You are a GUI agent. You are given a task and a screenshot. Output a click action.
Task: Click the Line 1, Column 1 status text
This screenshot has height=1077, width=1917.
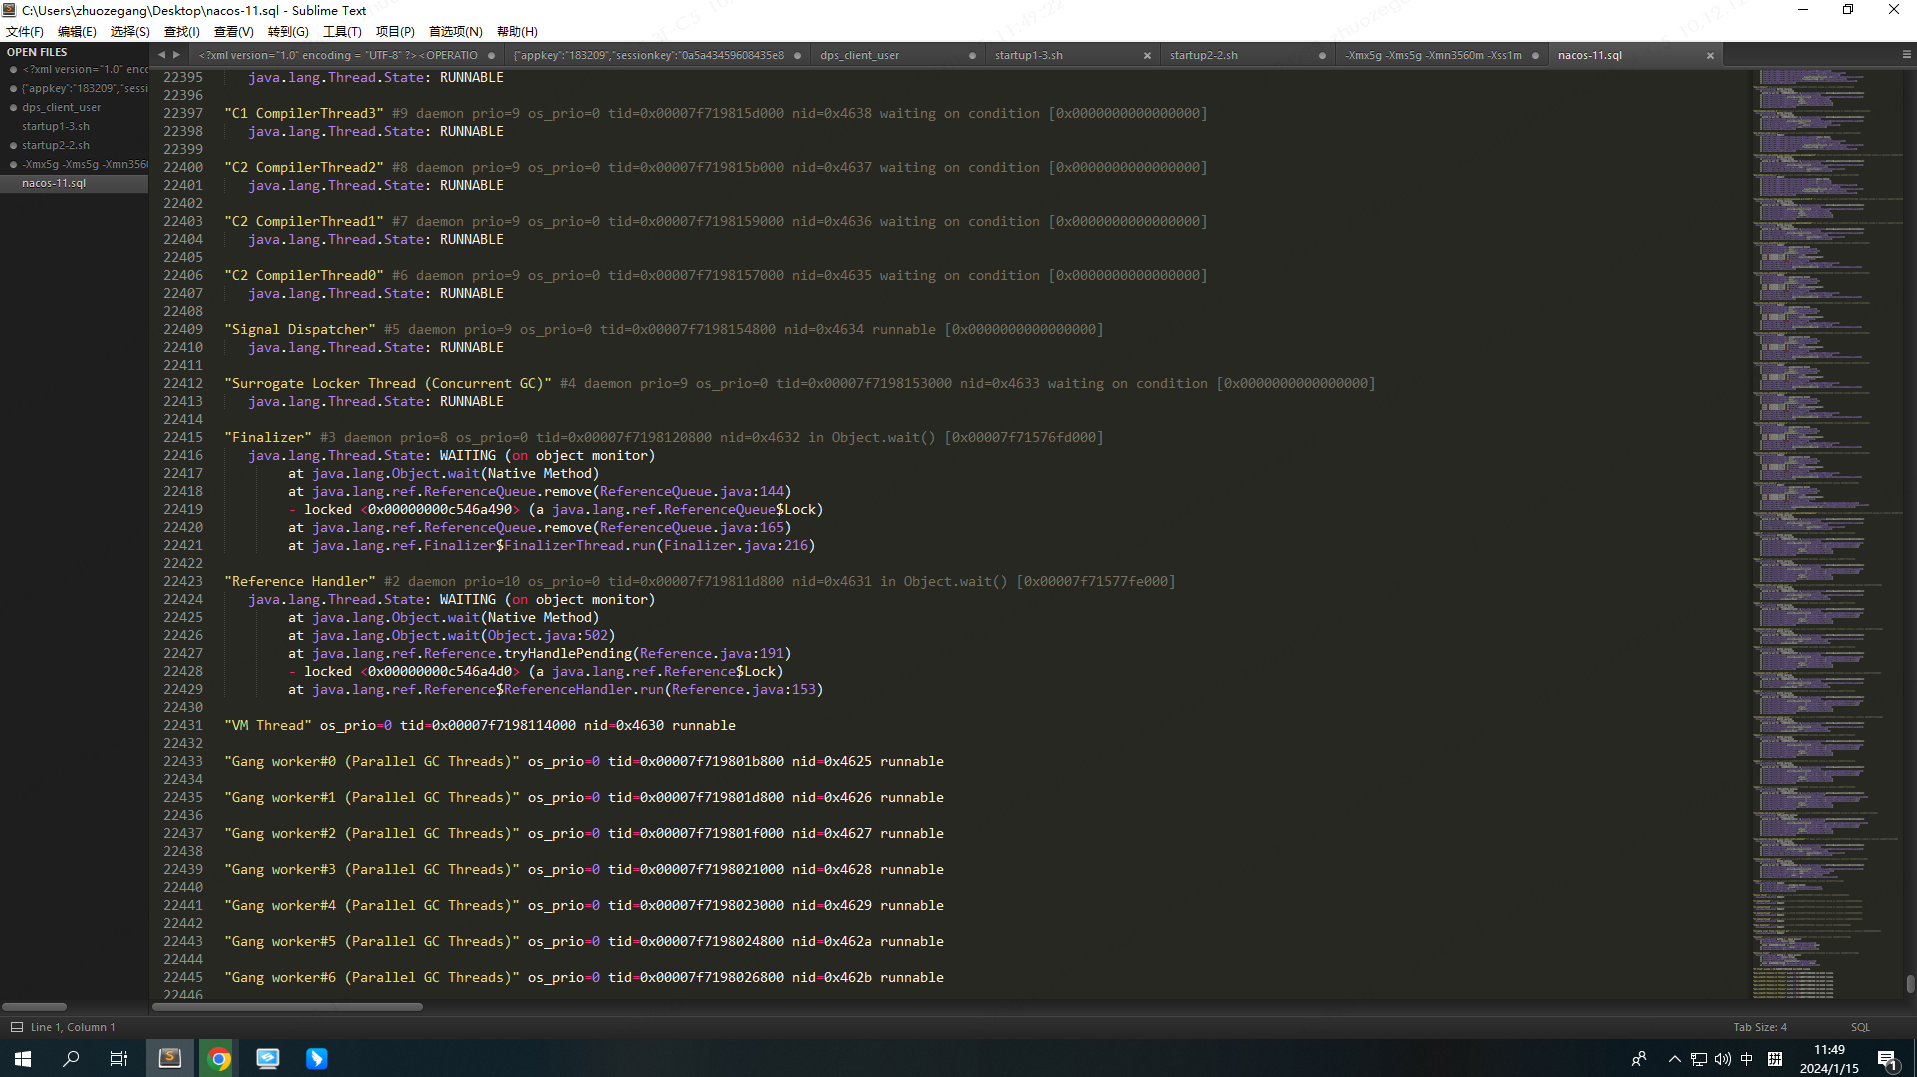coord(73,1027)
